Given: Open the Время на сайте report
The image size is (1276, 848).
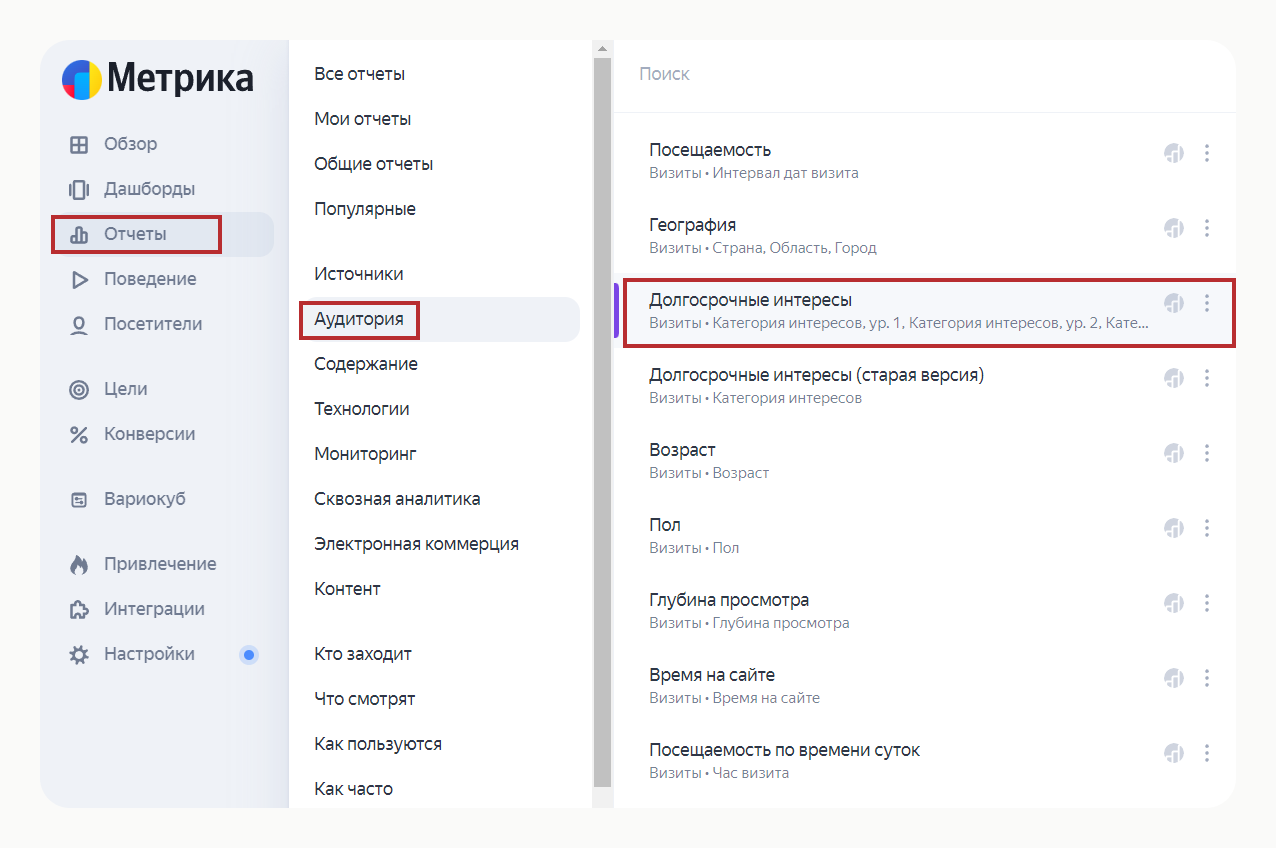Looking at the screenshot, I should point(712,675).
